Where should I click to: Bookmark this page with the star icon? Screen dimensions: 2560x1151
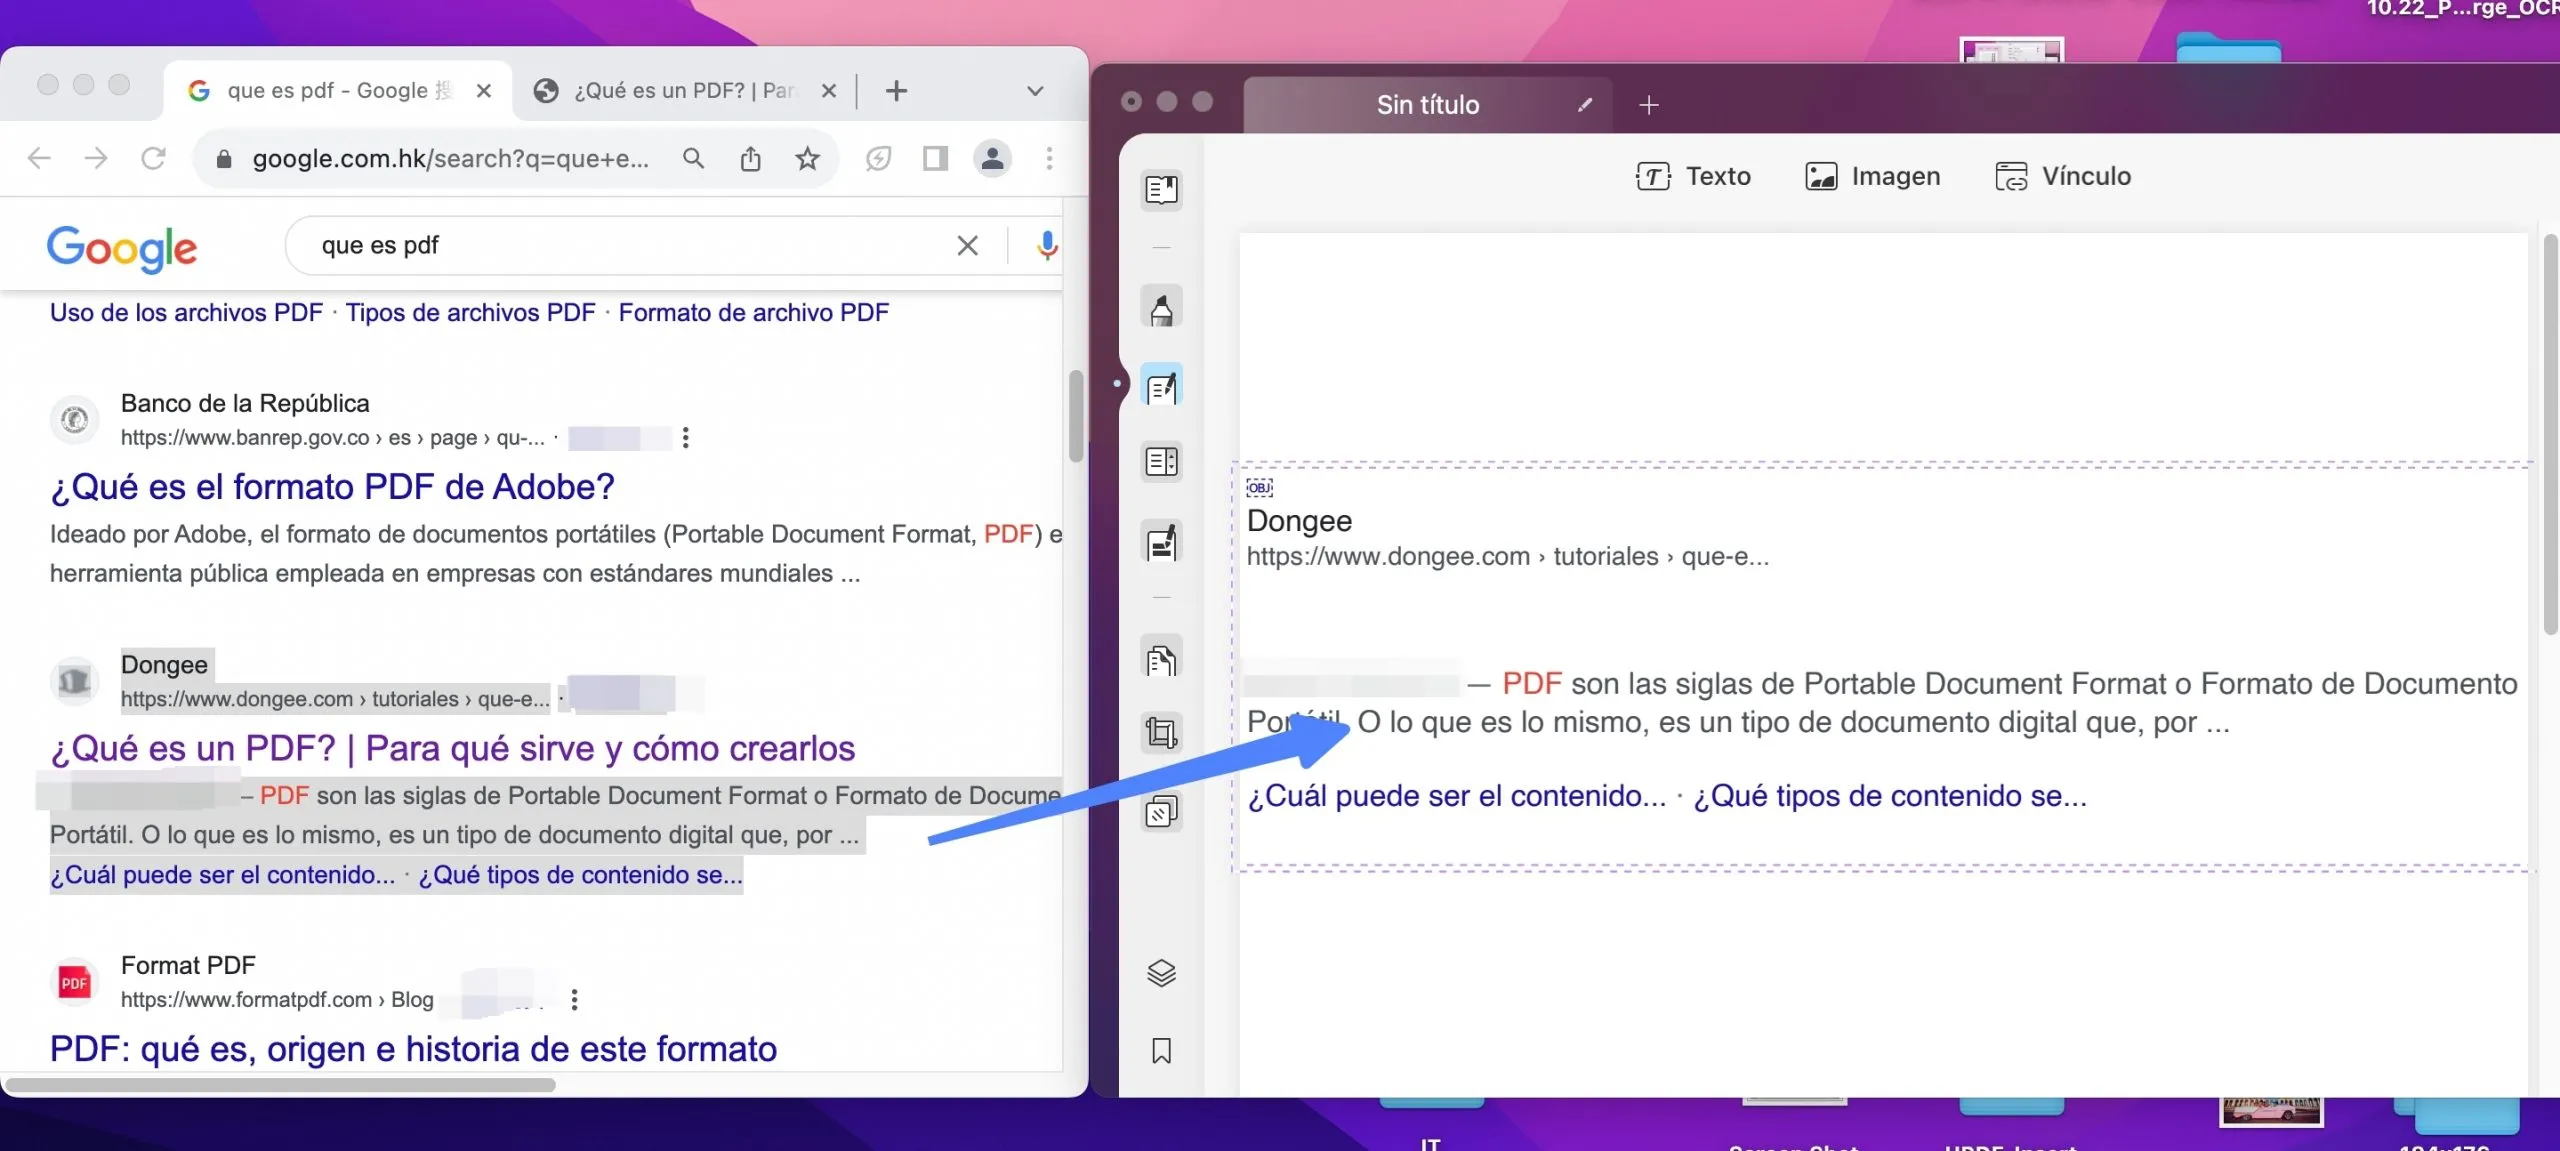click(807, 158)
